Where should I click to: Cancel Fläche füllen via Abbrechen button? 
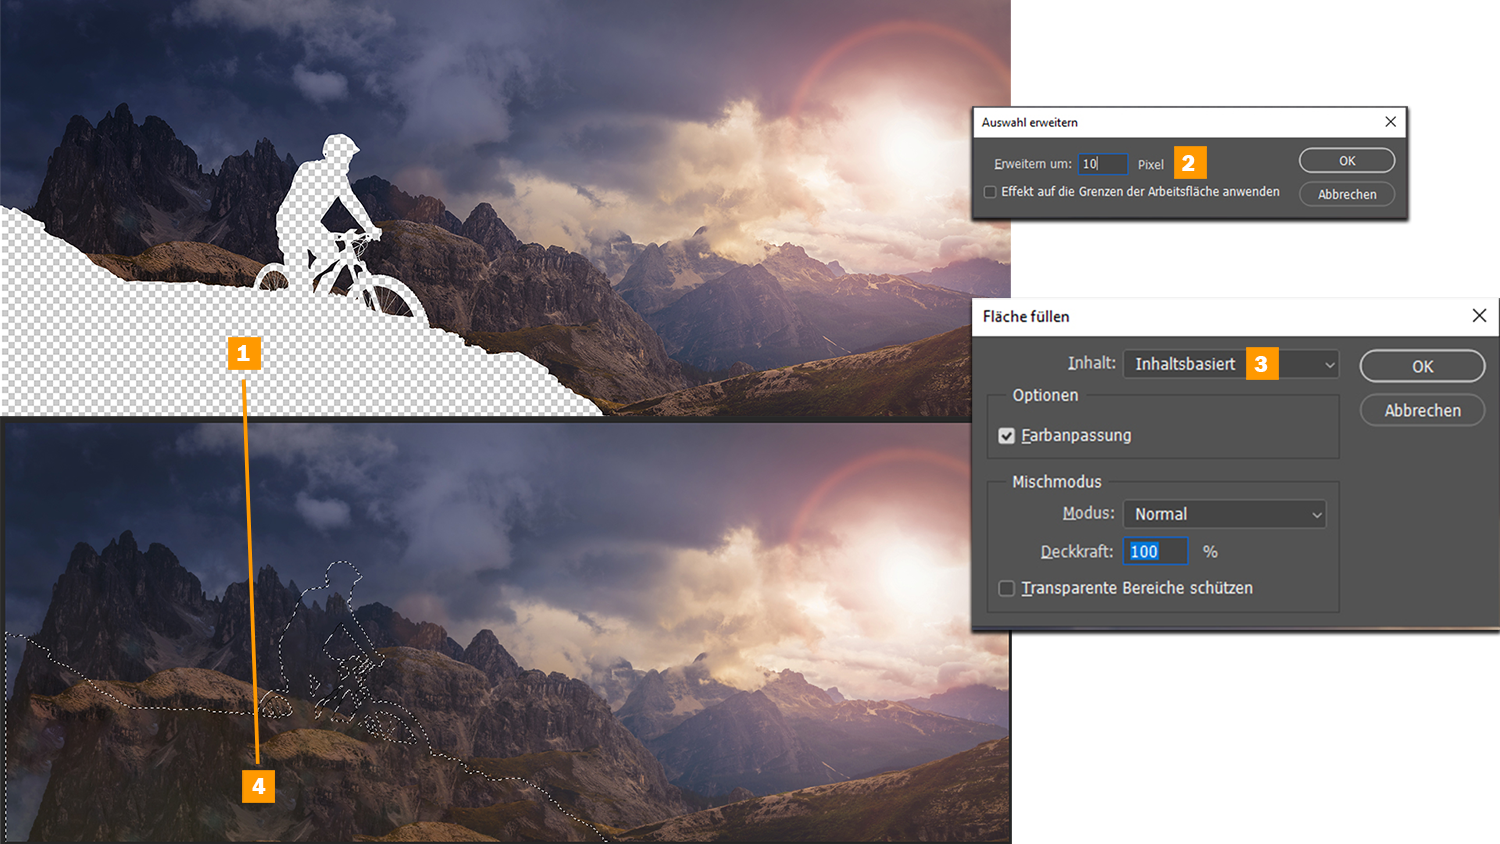1421,410
